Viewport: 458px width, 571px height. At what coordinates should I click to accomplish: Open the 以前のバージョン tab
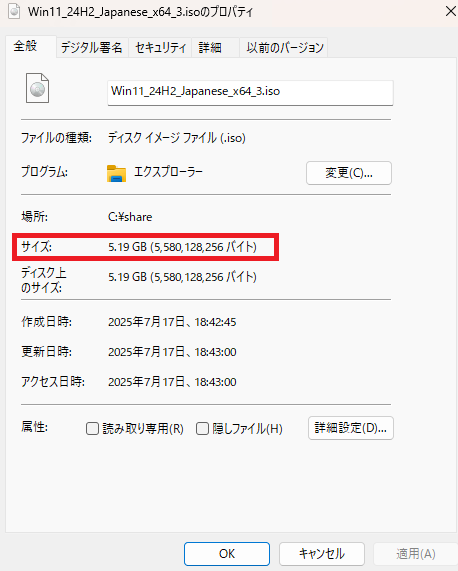click(285, 48)
